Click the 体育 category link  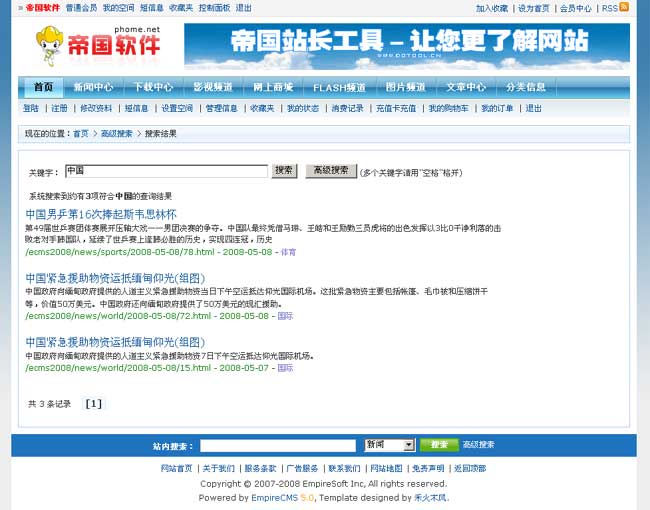point(288,252)
